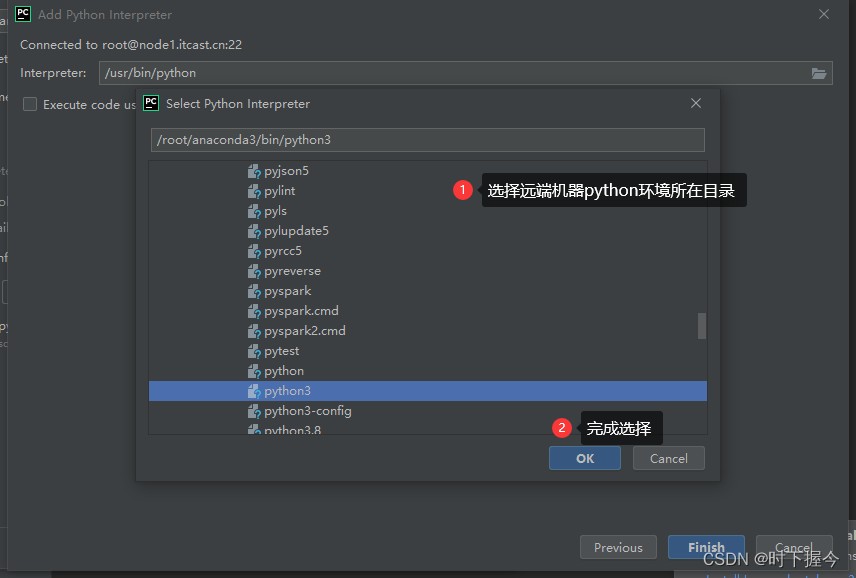Open the interpreter path folder browse icon
This screenshot has width=856, height=578.
click(x=818, y=73)
